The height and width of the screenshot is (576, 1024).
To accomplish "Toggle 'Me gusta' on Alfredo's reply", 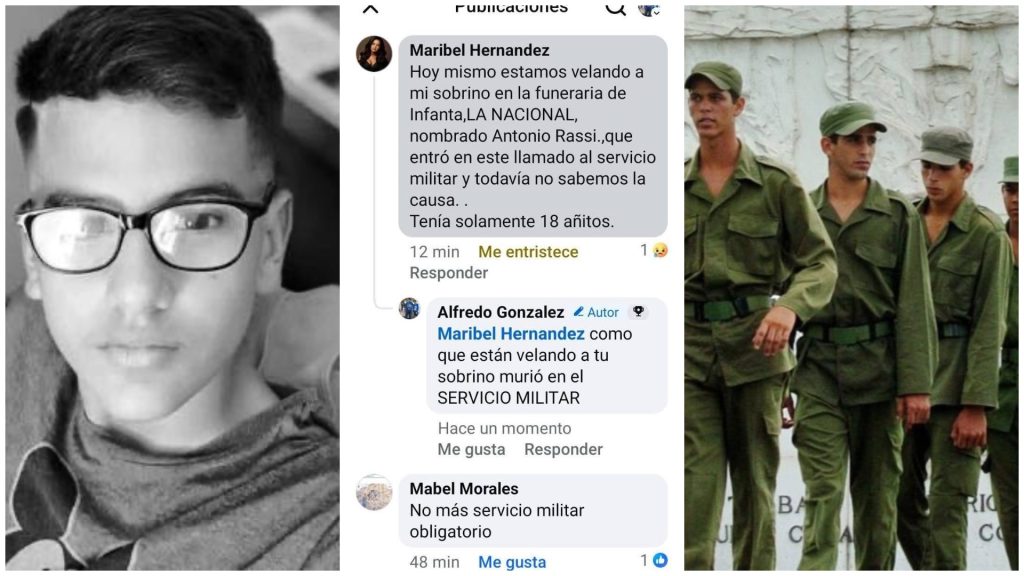I will 471,449.
